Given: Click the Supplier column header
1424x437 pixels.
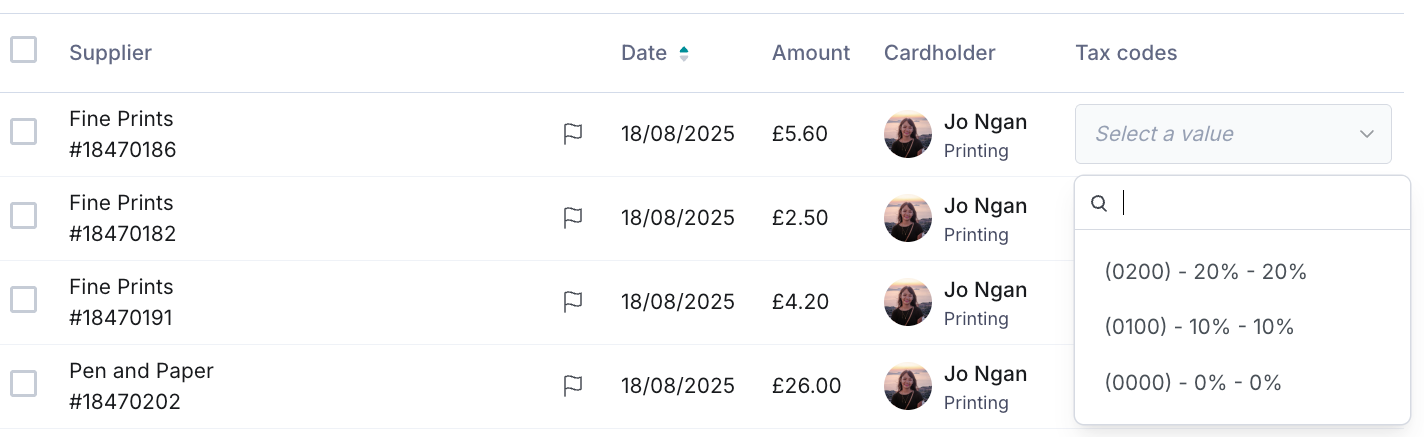Looking at the screenshot, I should pyautogui.click(x=110, y=53).
